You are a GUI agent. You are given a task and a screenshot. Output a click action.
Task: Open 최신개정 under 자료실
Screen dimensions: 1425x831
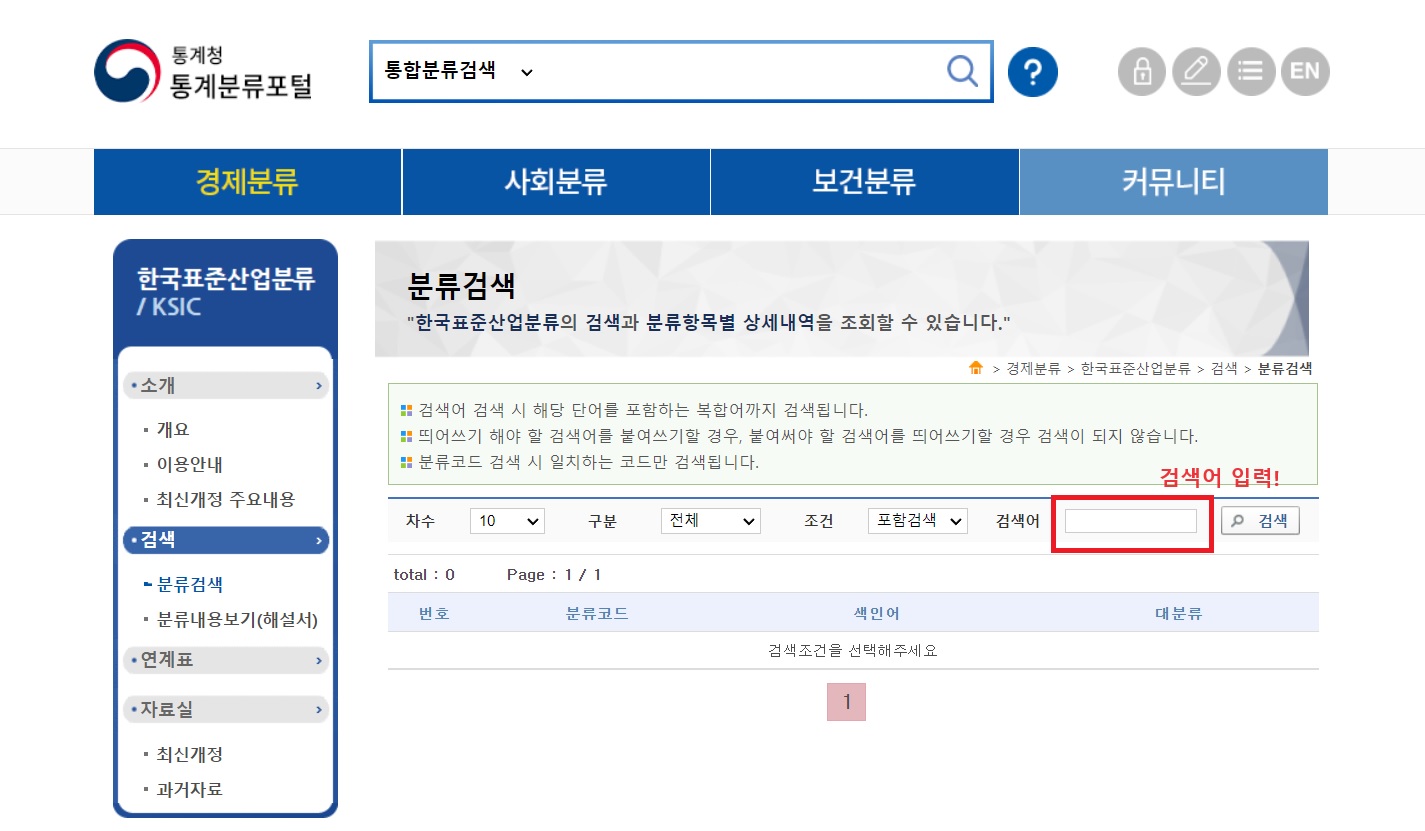[190, 755]
